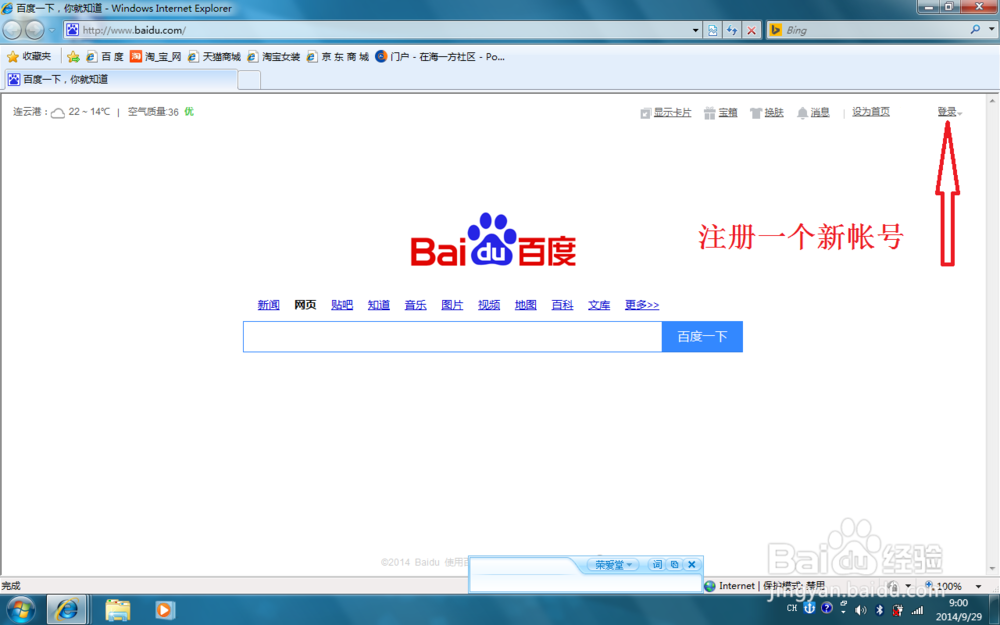
Task: Click the Compatibility View icon
Action: [712, 30]
